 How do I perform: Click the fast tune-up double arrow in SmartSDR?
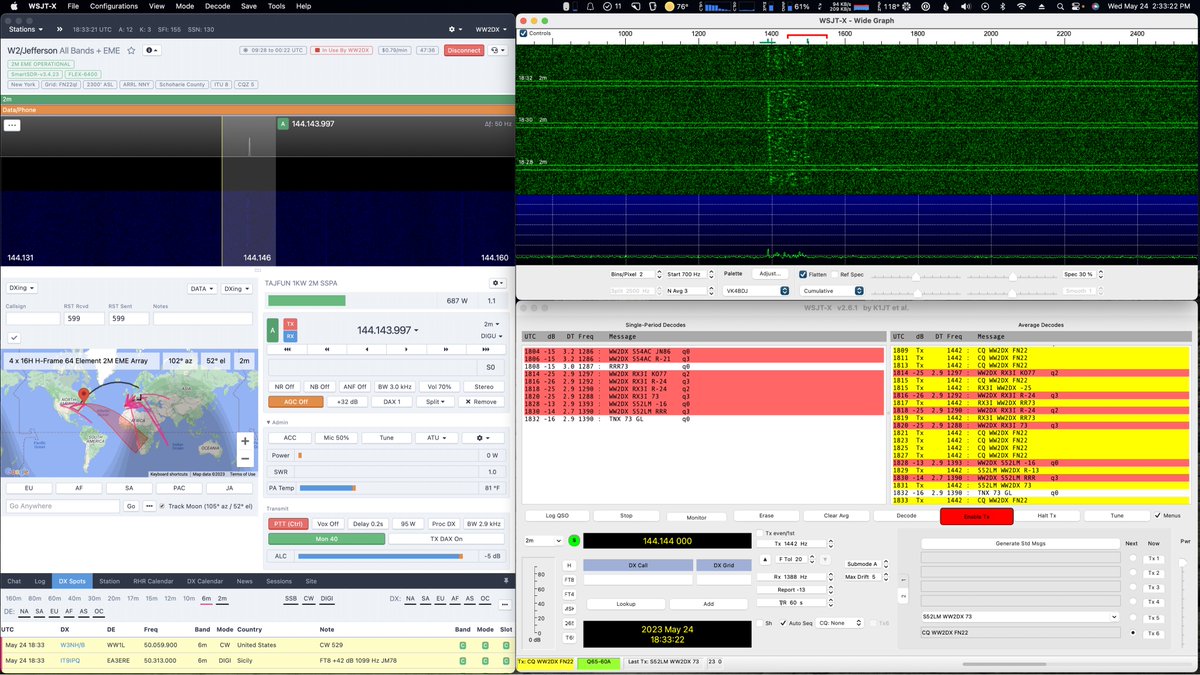(x=445, y=348)
